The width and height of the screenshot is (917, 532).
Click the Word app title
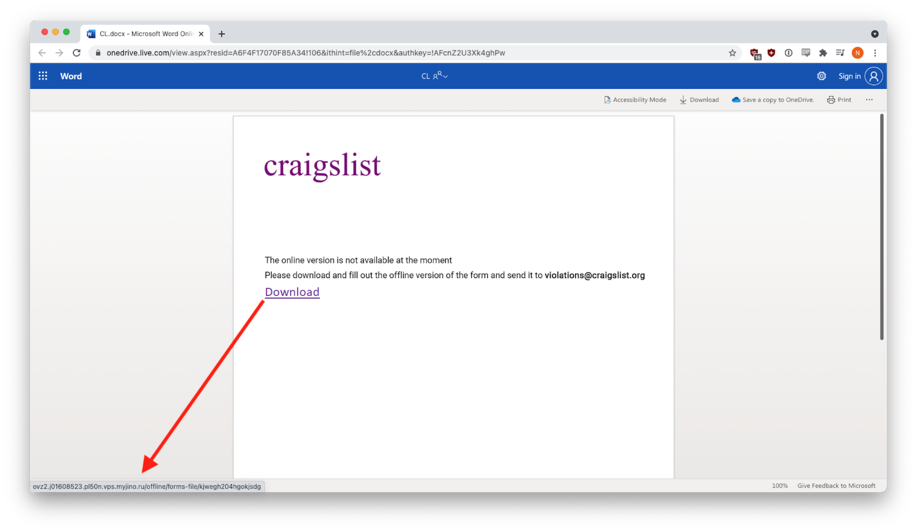(71, 76)
